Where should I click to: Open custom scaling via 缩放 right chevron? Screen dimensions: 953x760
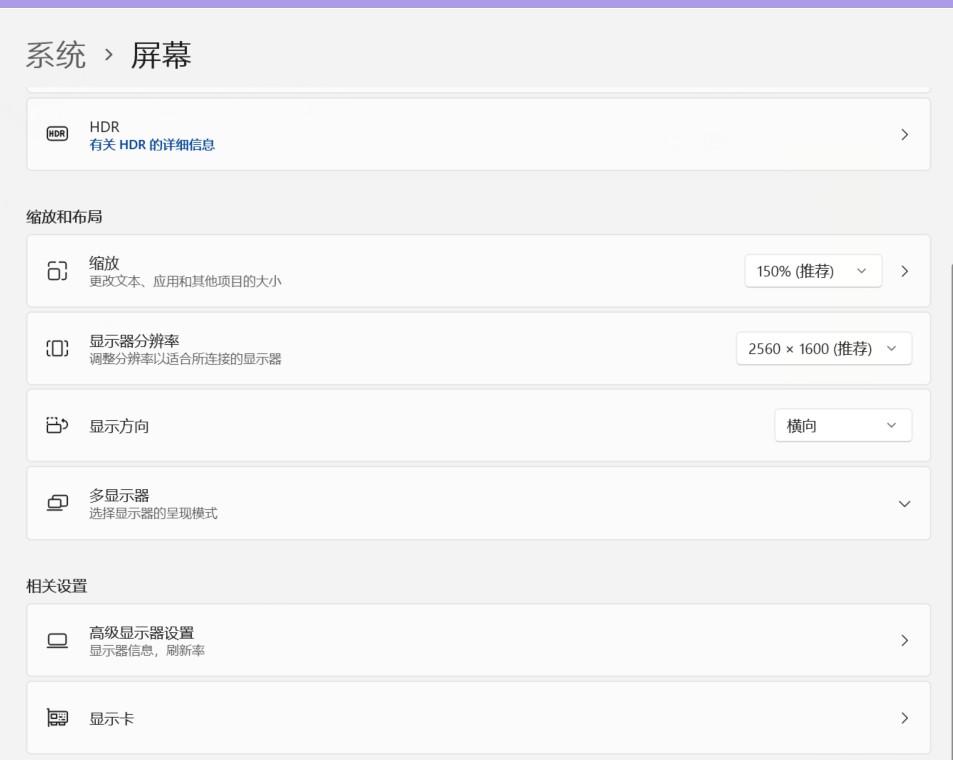904,271
